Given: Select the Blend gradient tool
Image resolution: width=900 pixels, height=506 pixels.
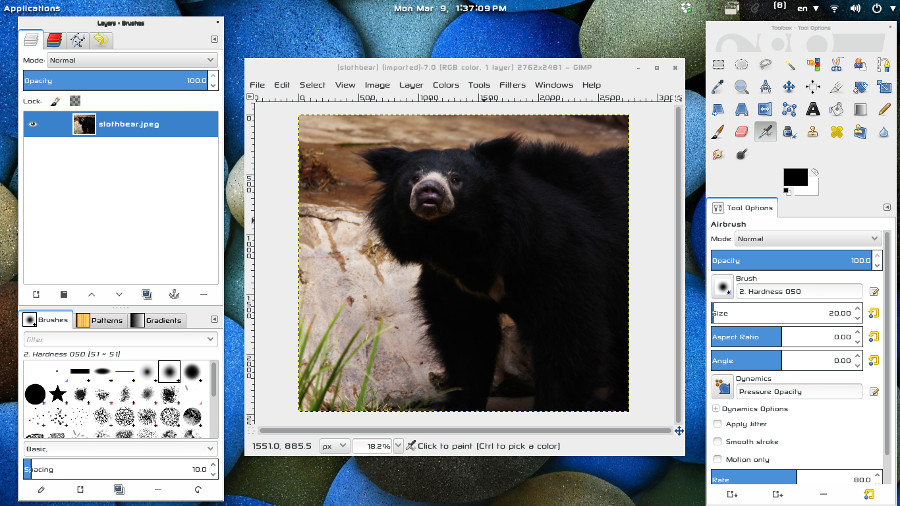Looking at the screenshot, I should coord(860,109).
